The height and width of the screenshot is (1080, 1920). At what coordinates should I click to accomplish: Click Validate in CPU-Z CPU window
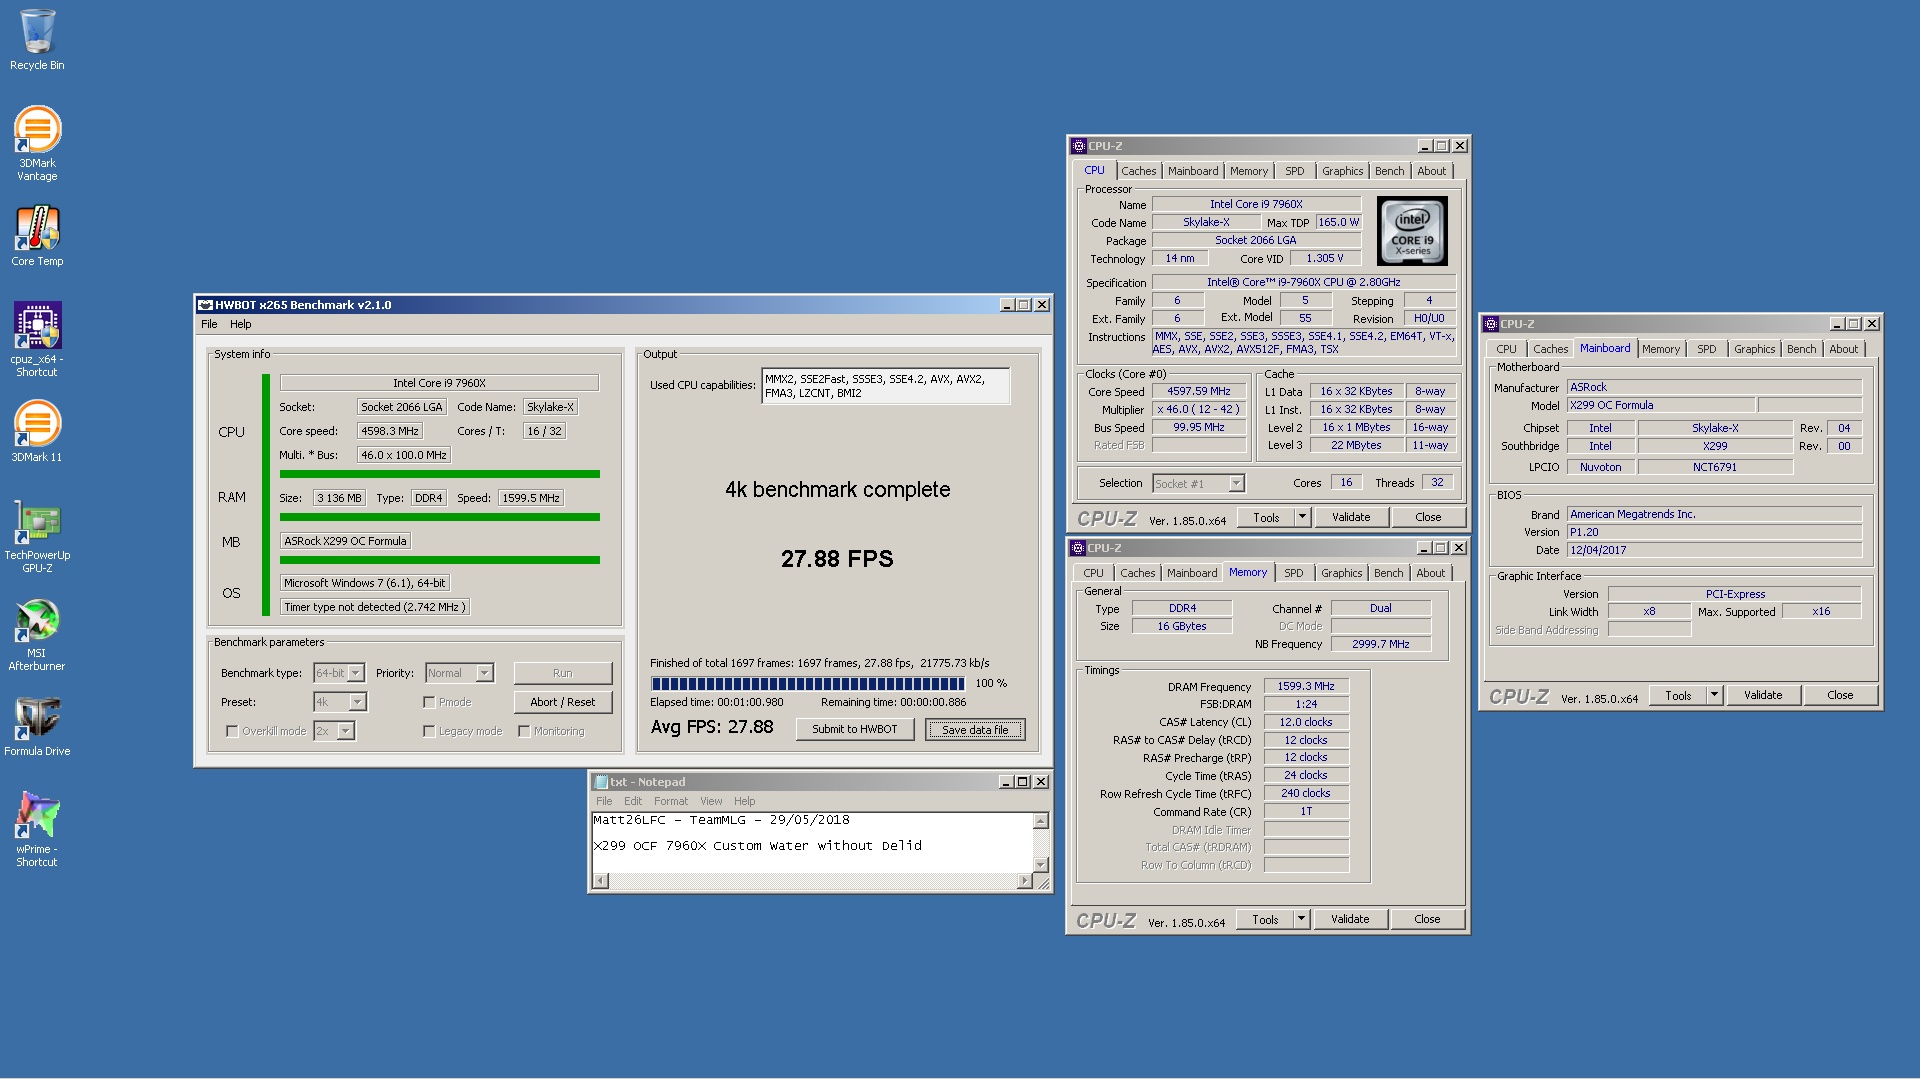click(x=1350, y=517)
